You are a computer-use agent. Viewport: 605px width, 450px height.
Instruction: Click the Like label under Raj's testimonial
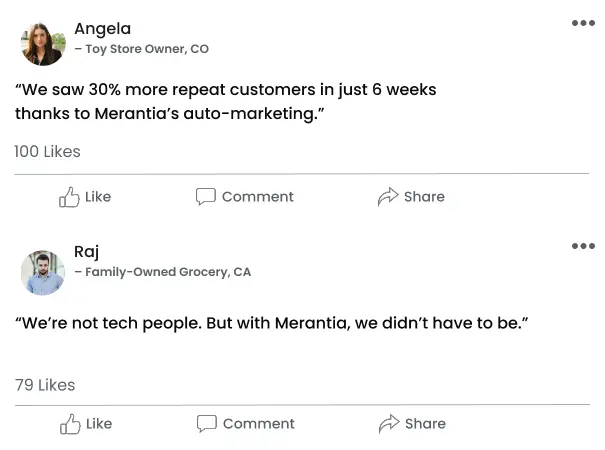(99, 424)
